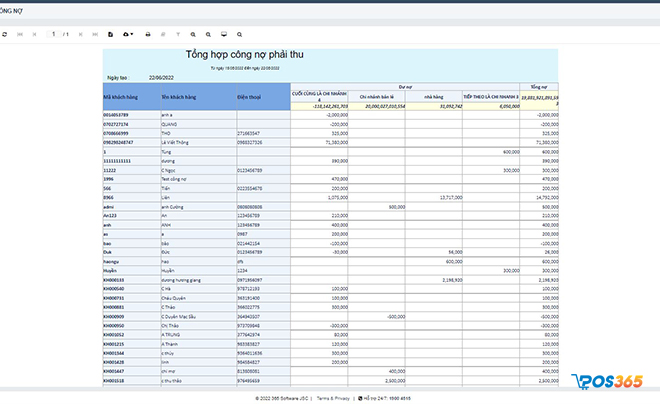Select customer code An123
The height and width of the screenshot is (404, 660).
pyautogui.click(x=110, y=215)
